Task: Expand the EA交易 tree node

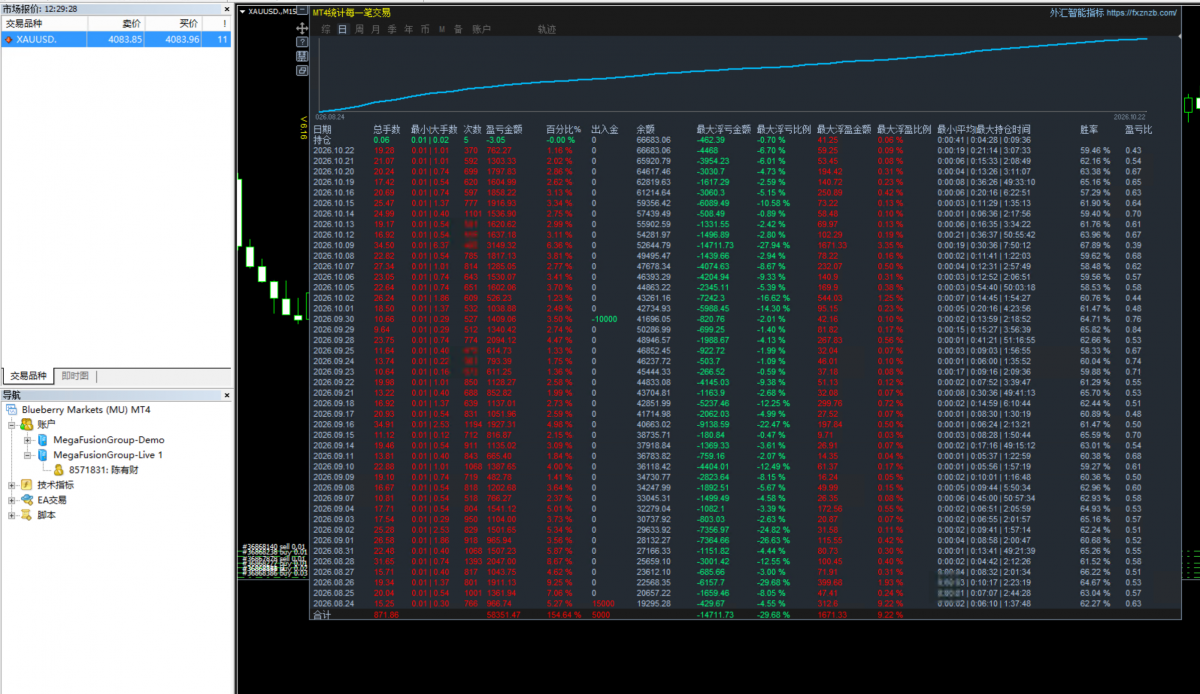Action: click(x=12, y=500)
